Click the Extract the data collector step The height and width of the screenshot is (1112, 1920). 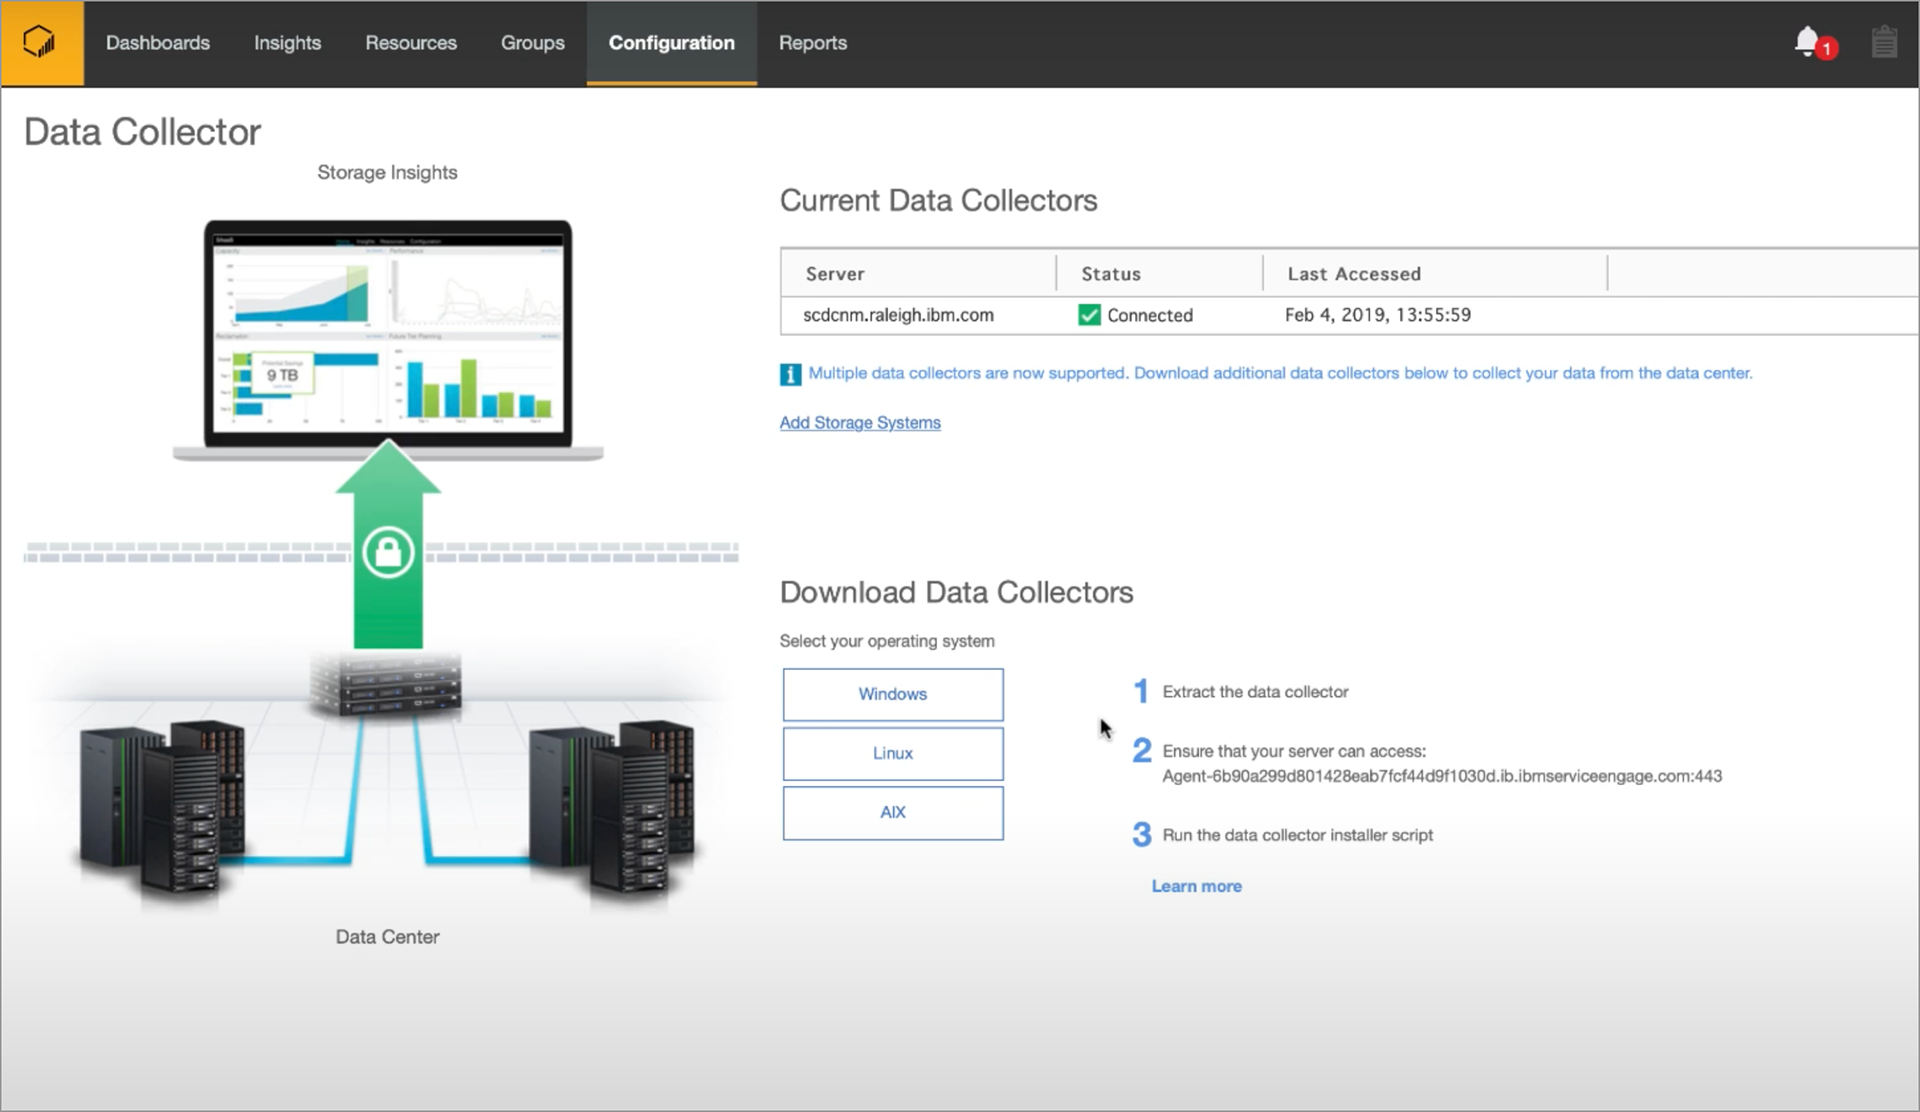pyautogui.click(x=1255, y=692)
